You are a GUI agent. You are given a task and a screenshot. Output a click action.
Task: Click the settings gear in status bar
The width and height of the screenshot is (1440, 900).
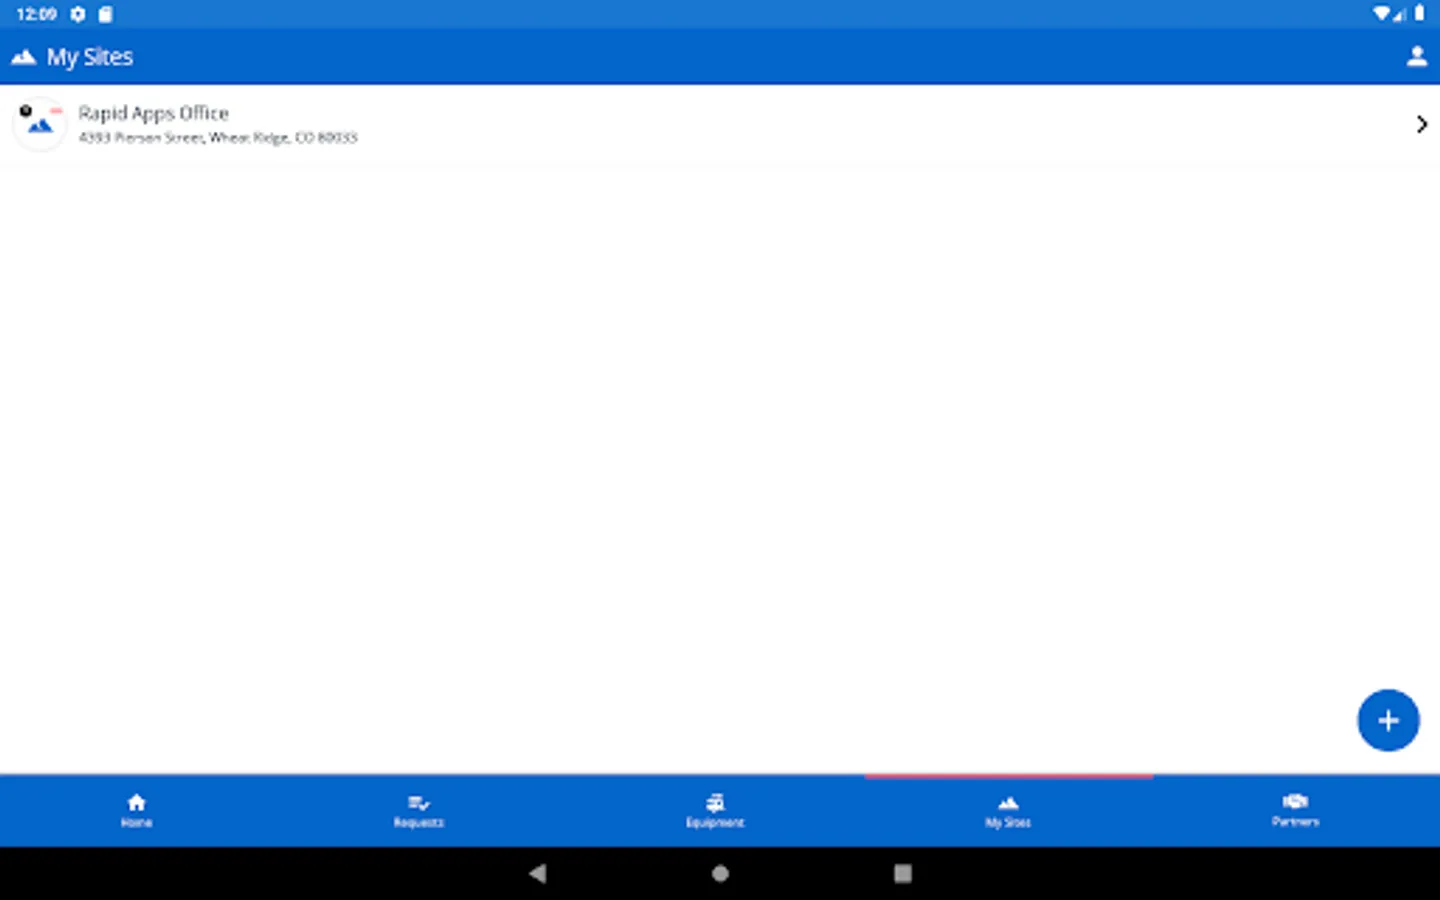[78, 14]
